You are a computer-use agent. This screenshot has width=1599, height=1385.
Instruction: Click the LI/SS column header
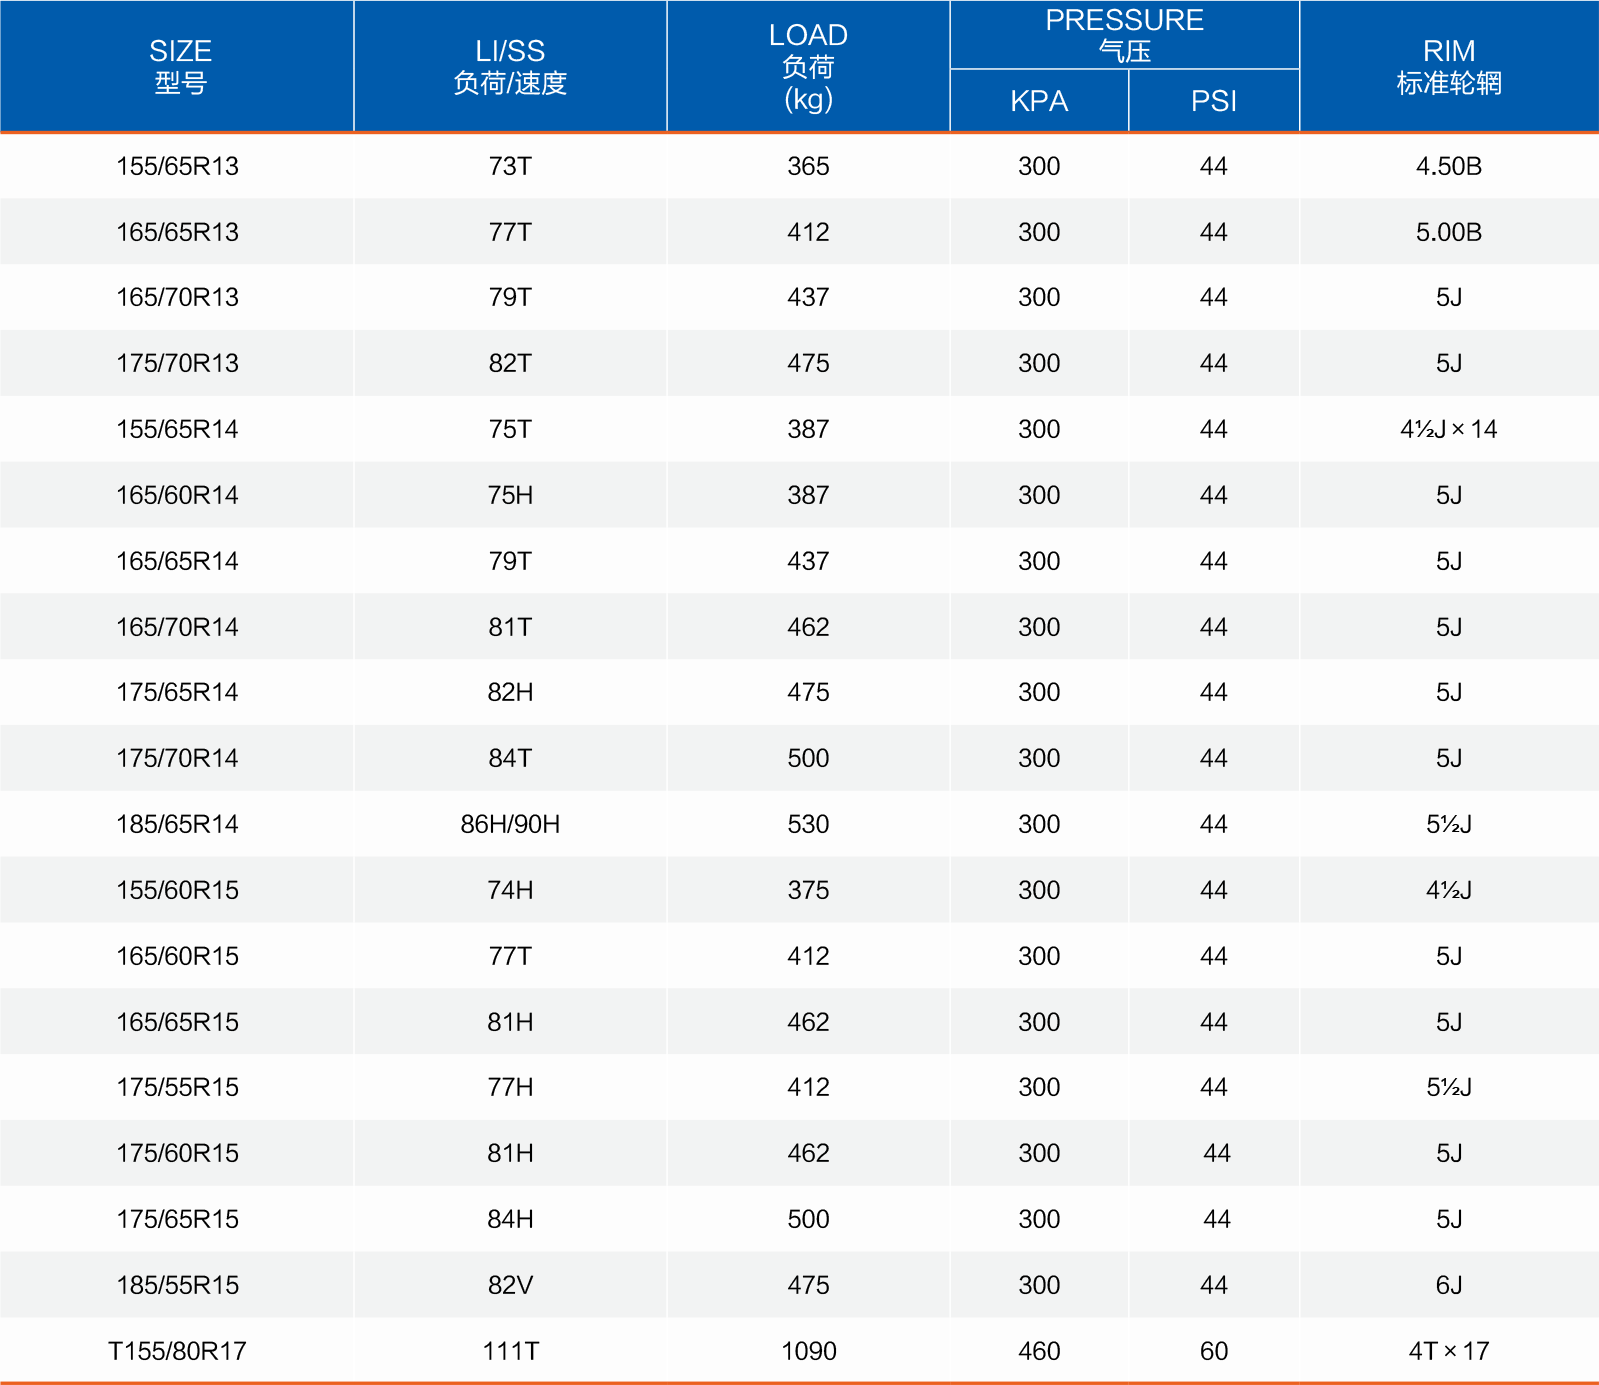(x=510, y=66)
